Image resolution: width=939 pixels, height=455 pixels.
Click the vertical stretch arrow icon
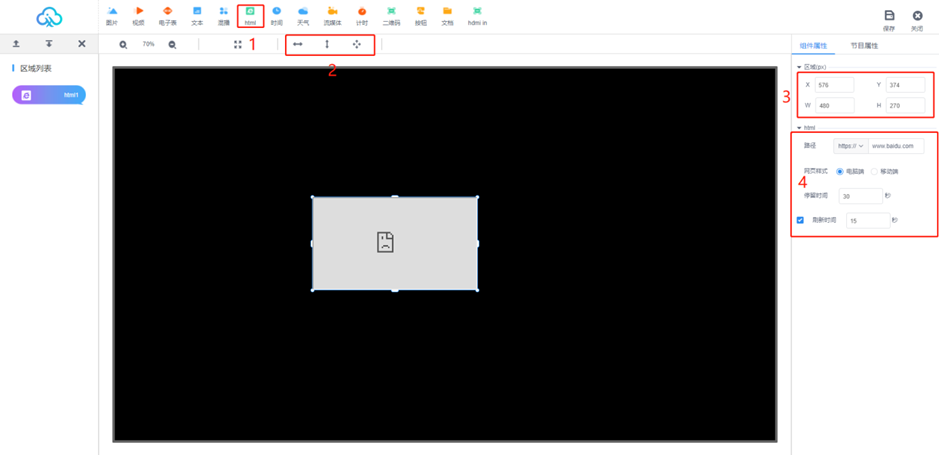coord(327,45)
